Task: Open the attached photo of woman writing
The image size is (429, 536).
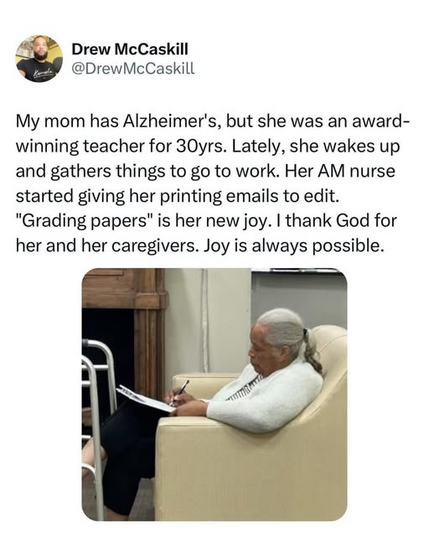Action: (x=214, y=394)
